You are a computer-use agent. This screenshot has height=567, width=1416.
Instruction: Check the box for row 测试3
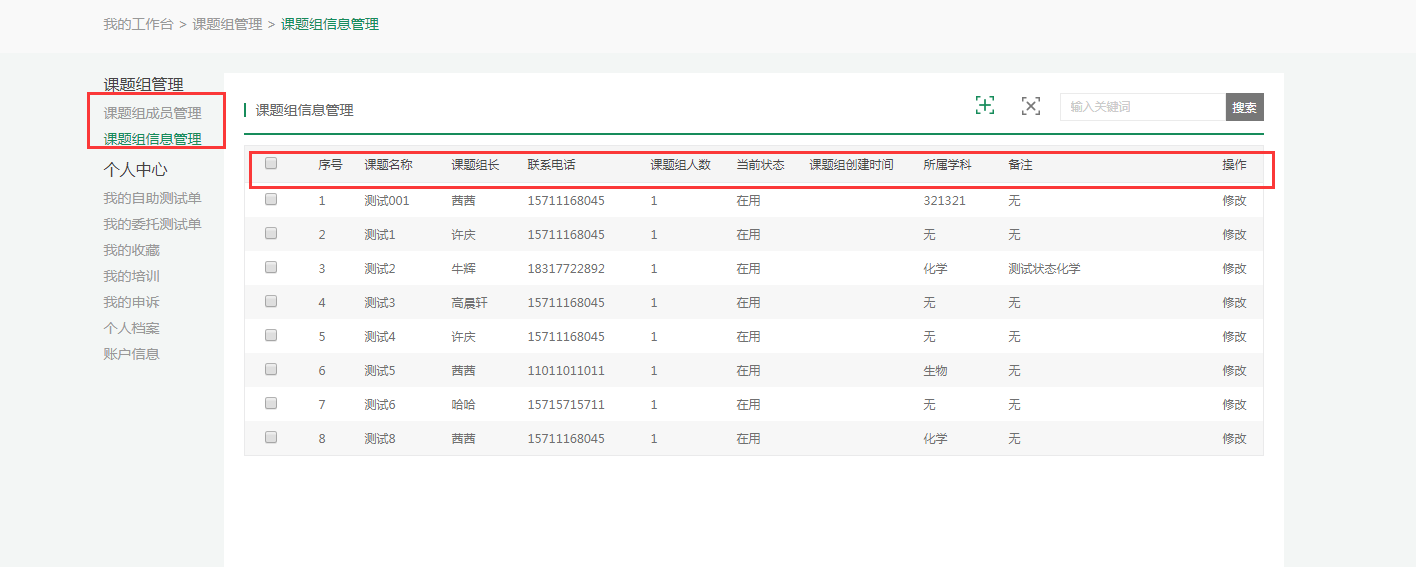pos(271,301)
